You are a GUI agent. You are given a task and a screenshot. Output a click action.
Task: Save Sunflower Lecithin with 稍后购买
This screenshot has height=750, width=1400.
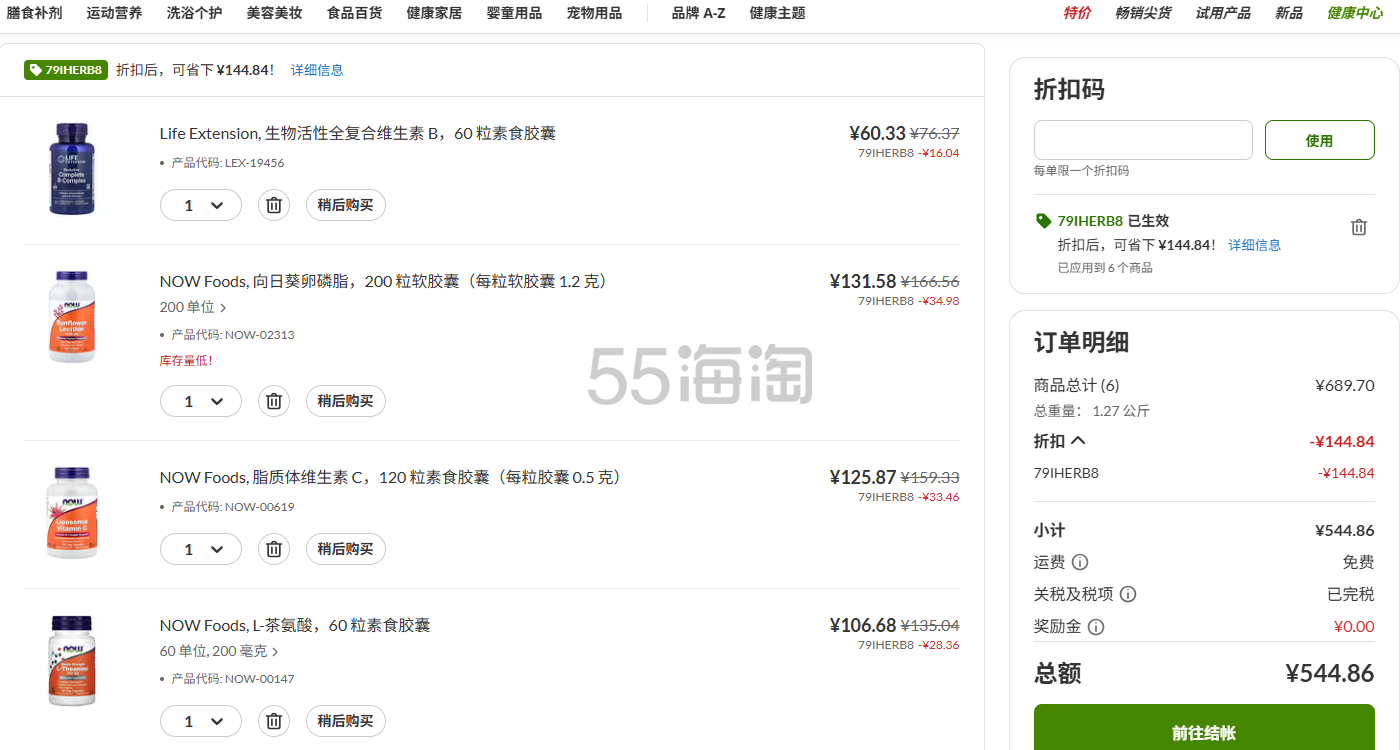[x=345, y=401]
